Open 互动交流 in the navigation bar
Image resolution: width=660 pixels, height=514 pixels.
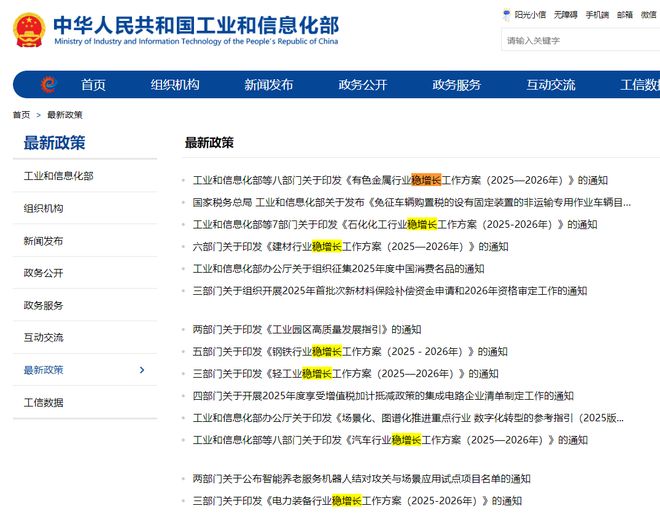pyautogui.click(x=551, y=85)
